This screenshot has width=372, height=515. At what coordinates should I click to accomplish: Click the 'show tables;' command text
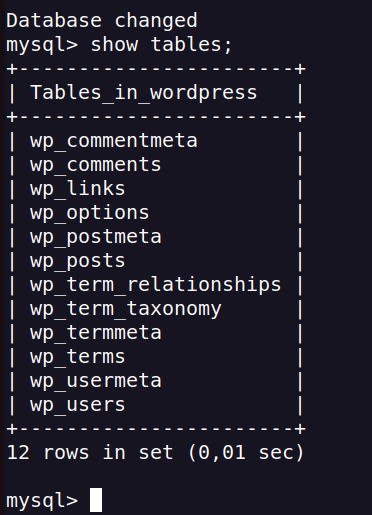[x=161, y=45]
